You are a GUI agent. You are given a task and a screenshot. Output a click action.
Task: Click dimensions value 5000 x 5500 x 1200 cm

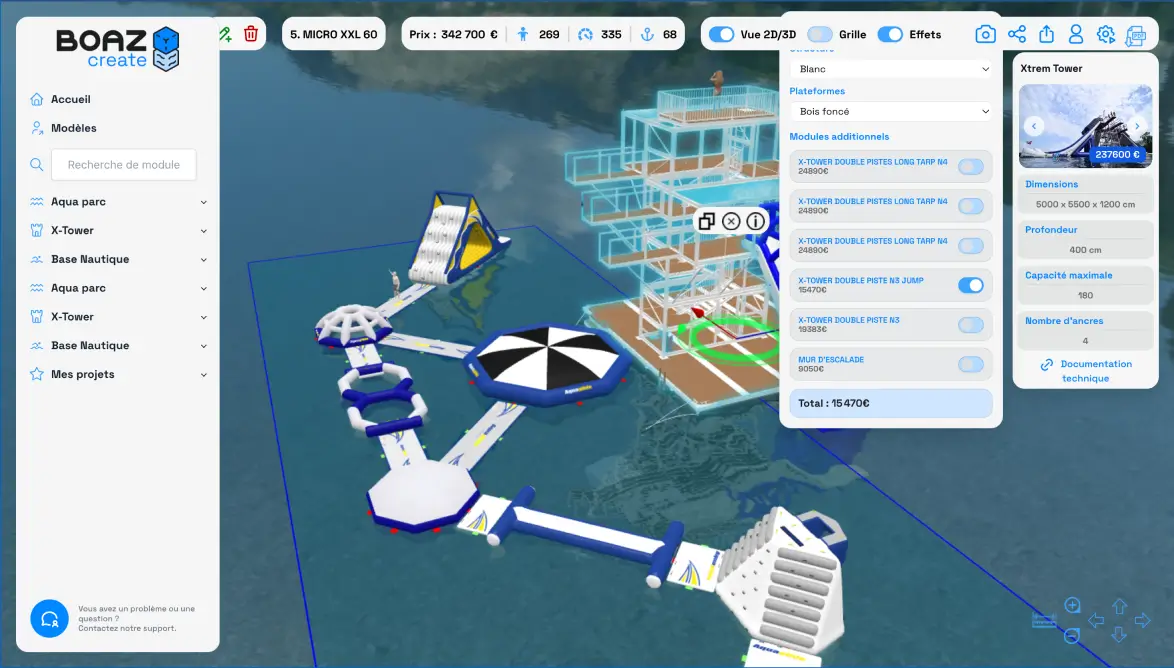(x=1085, y=204)
